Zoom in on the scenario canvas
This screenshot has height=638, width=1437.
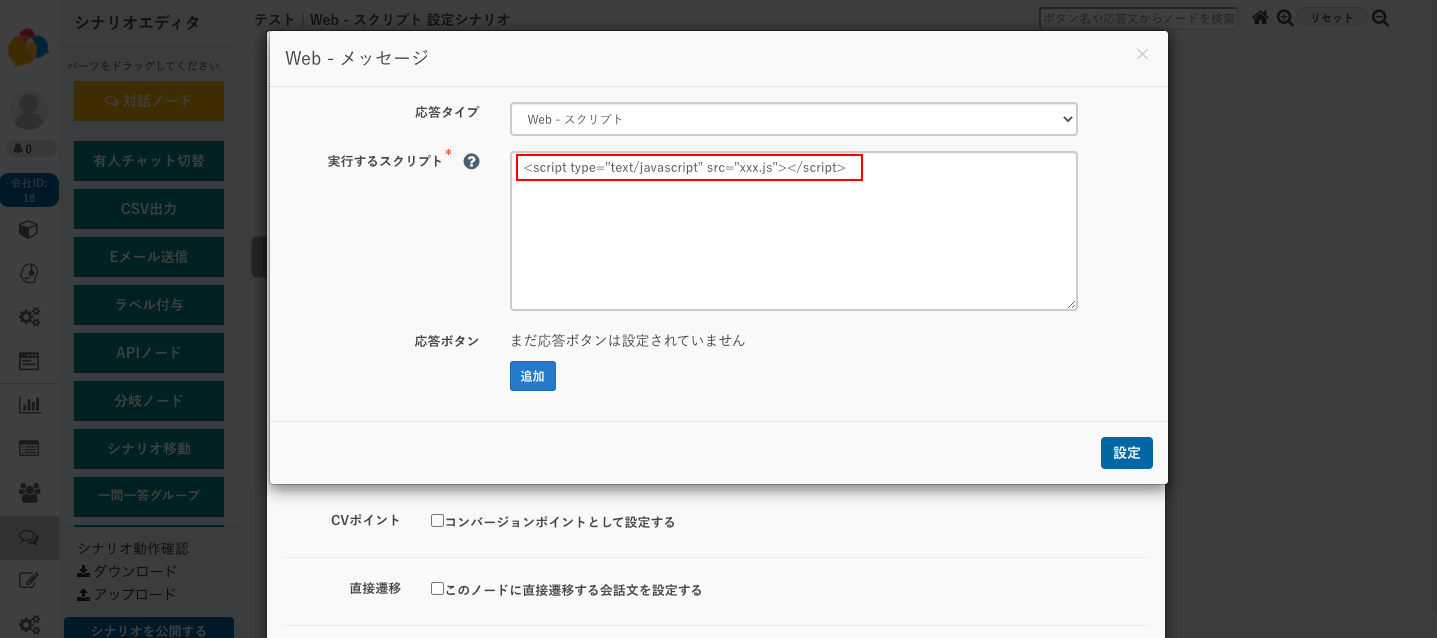tap(1285, 18)
